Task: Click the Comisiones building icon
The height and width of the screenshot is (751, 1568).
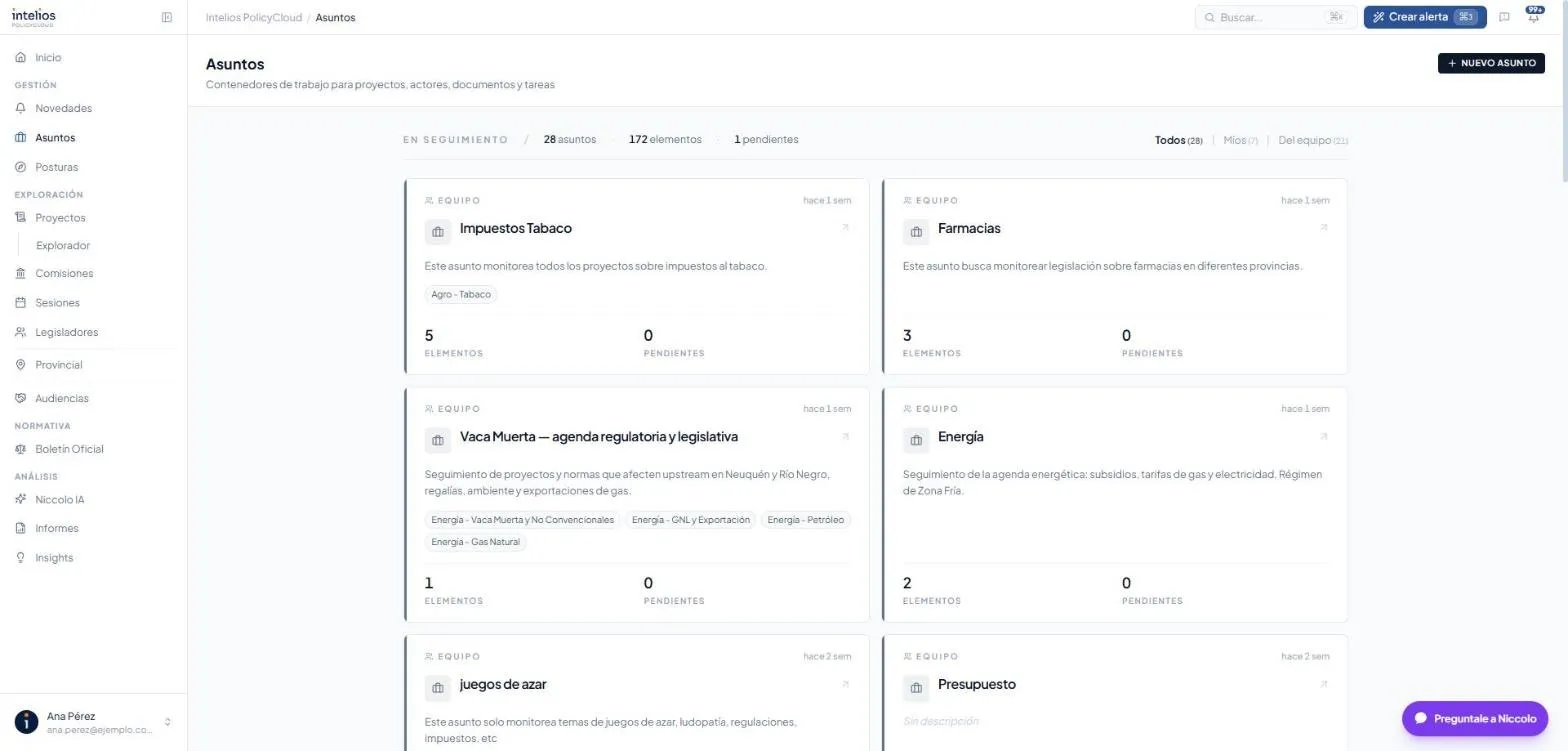Action: 21,273
